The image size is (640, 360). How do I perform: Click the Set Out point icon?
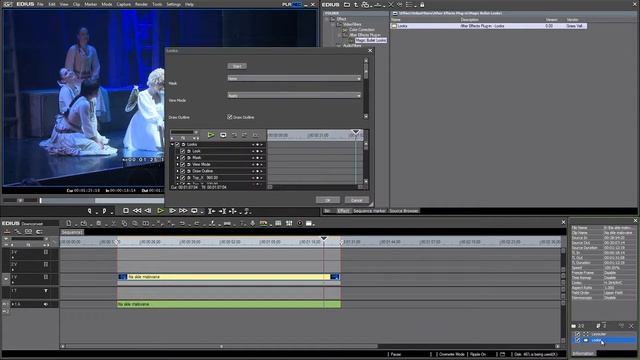click(x=104, y=211)
